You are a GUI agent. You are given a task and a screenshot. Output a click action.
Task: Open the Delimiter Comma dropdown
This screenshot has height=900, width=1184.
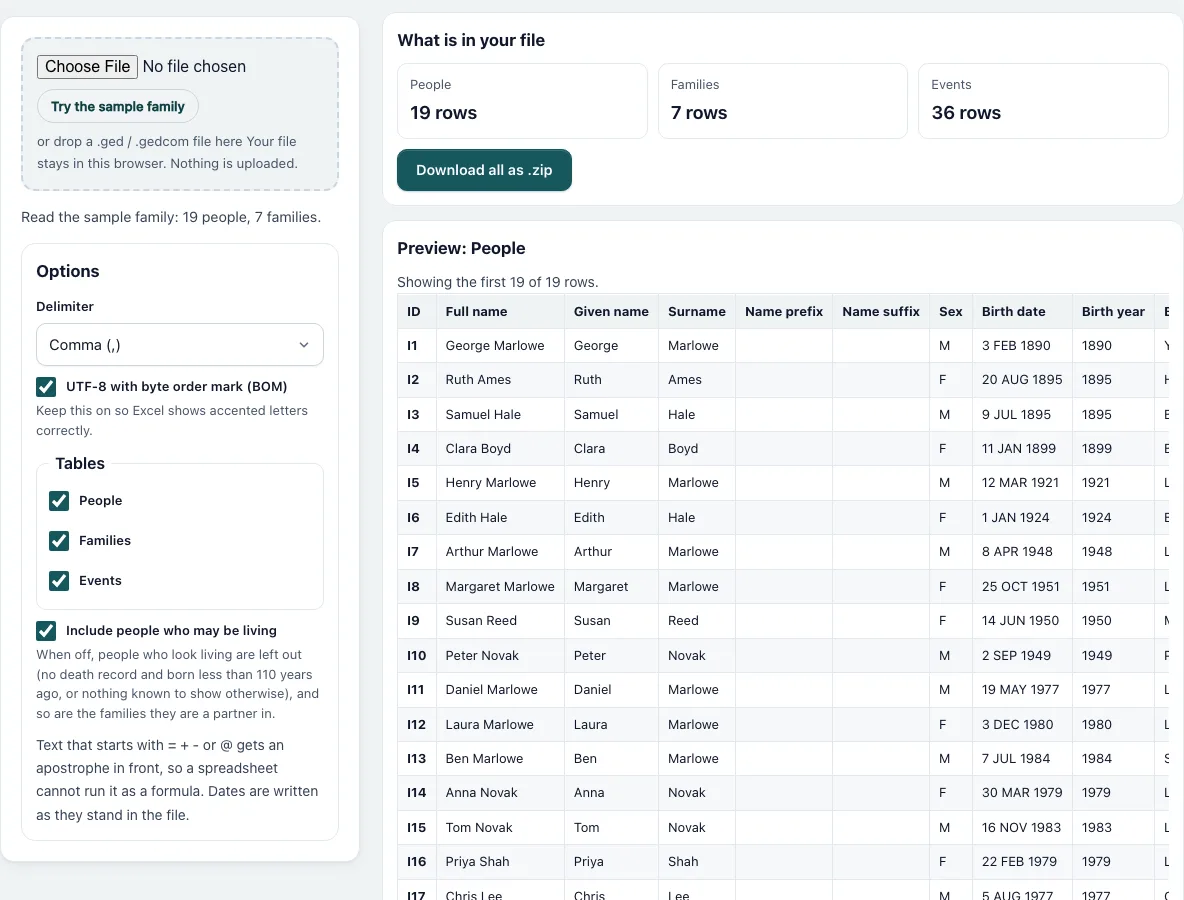click(x=180, y=345)
